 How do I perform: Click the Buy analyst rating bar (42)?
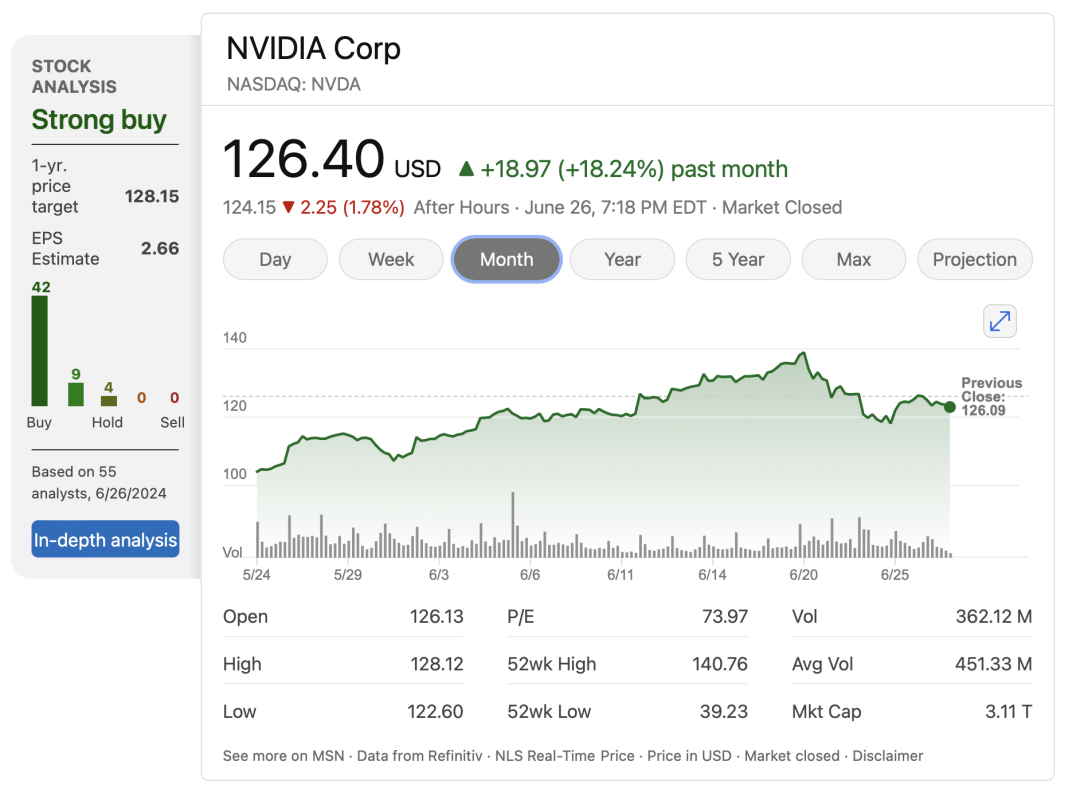(x=40, y=351)
